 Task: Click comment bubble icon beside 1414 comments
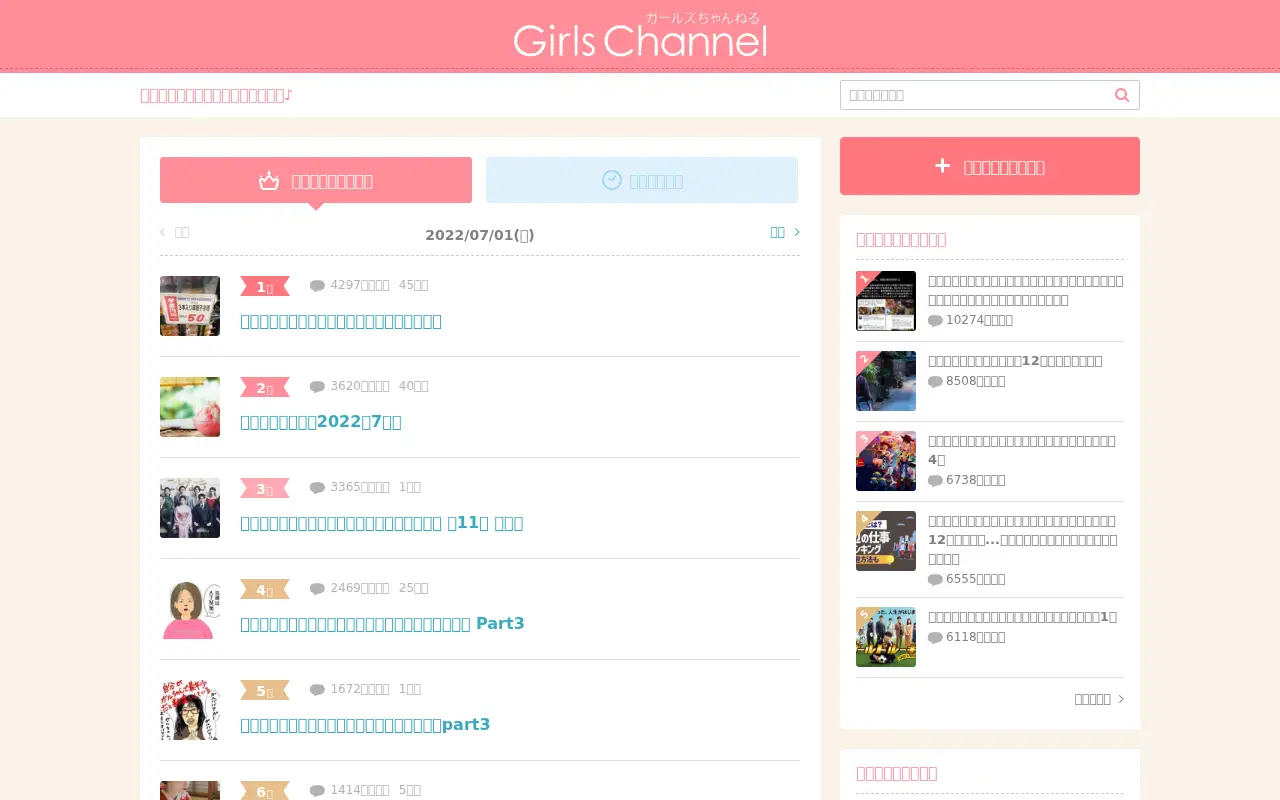point(317,790)
